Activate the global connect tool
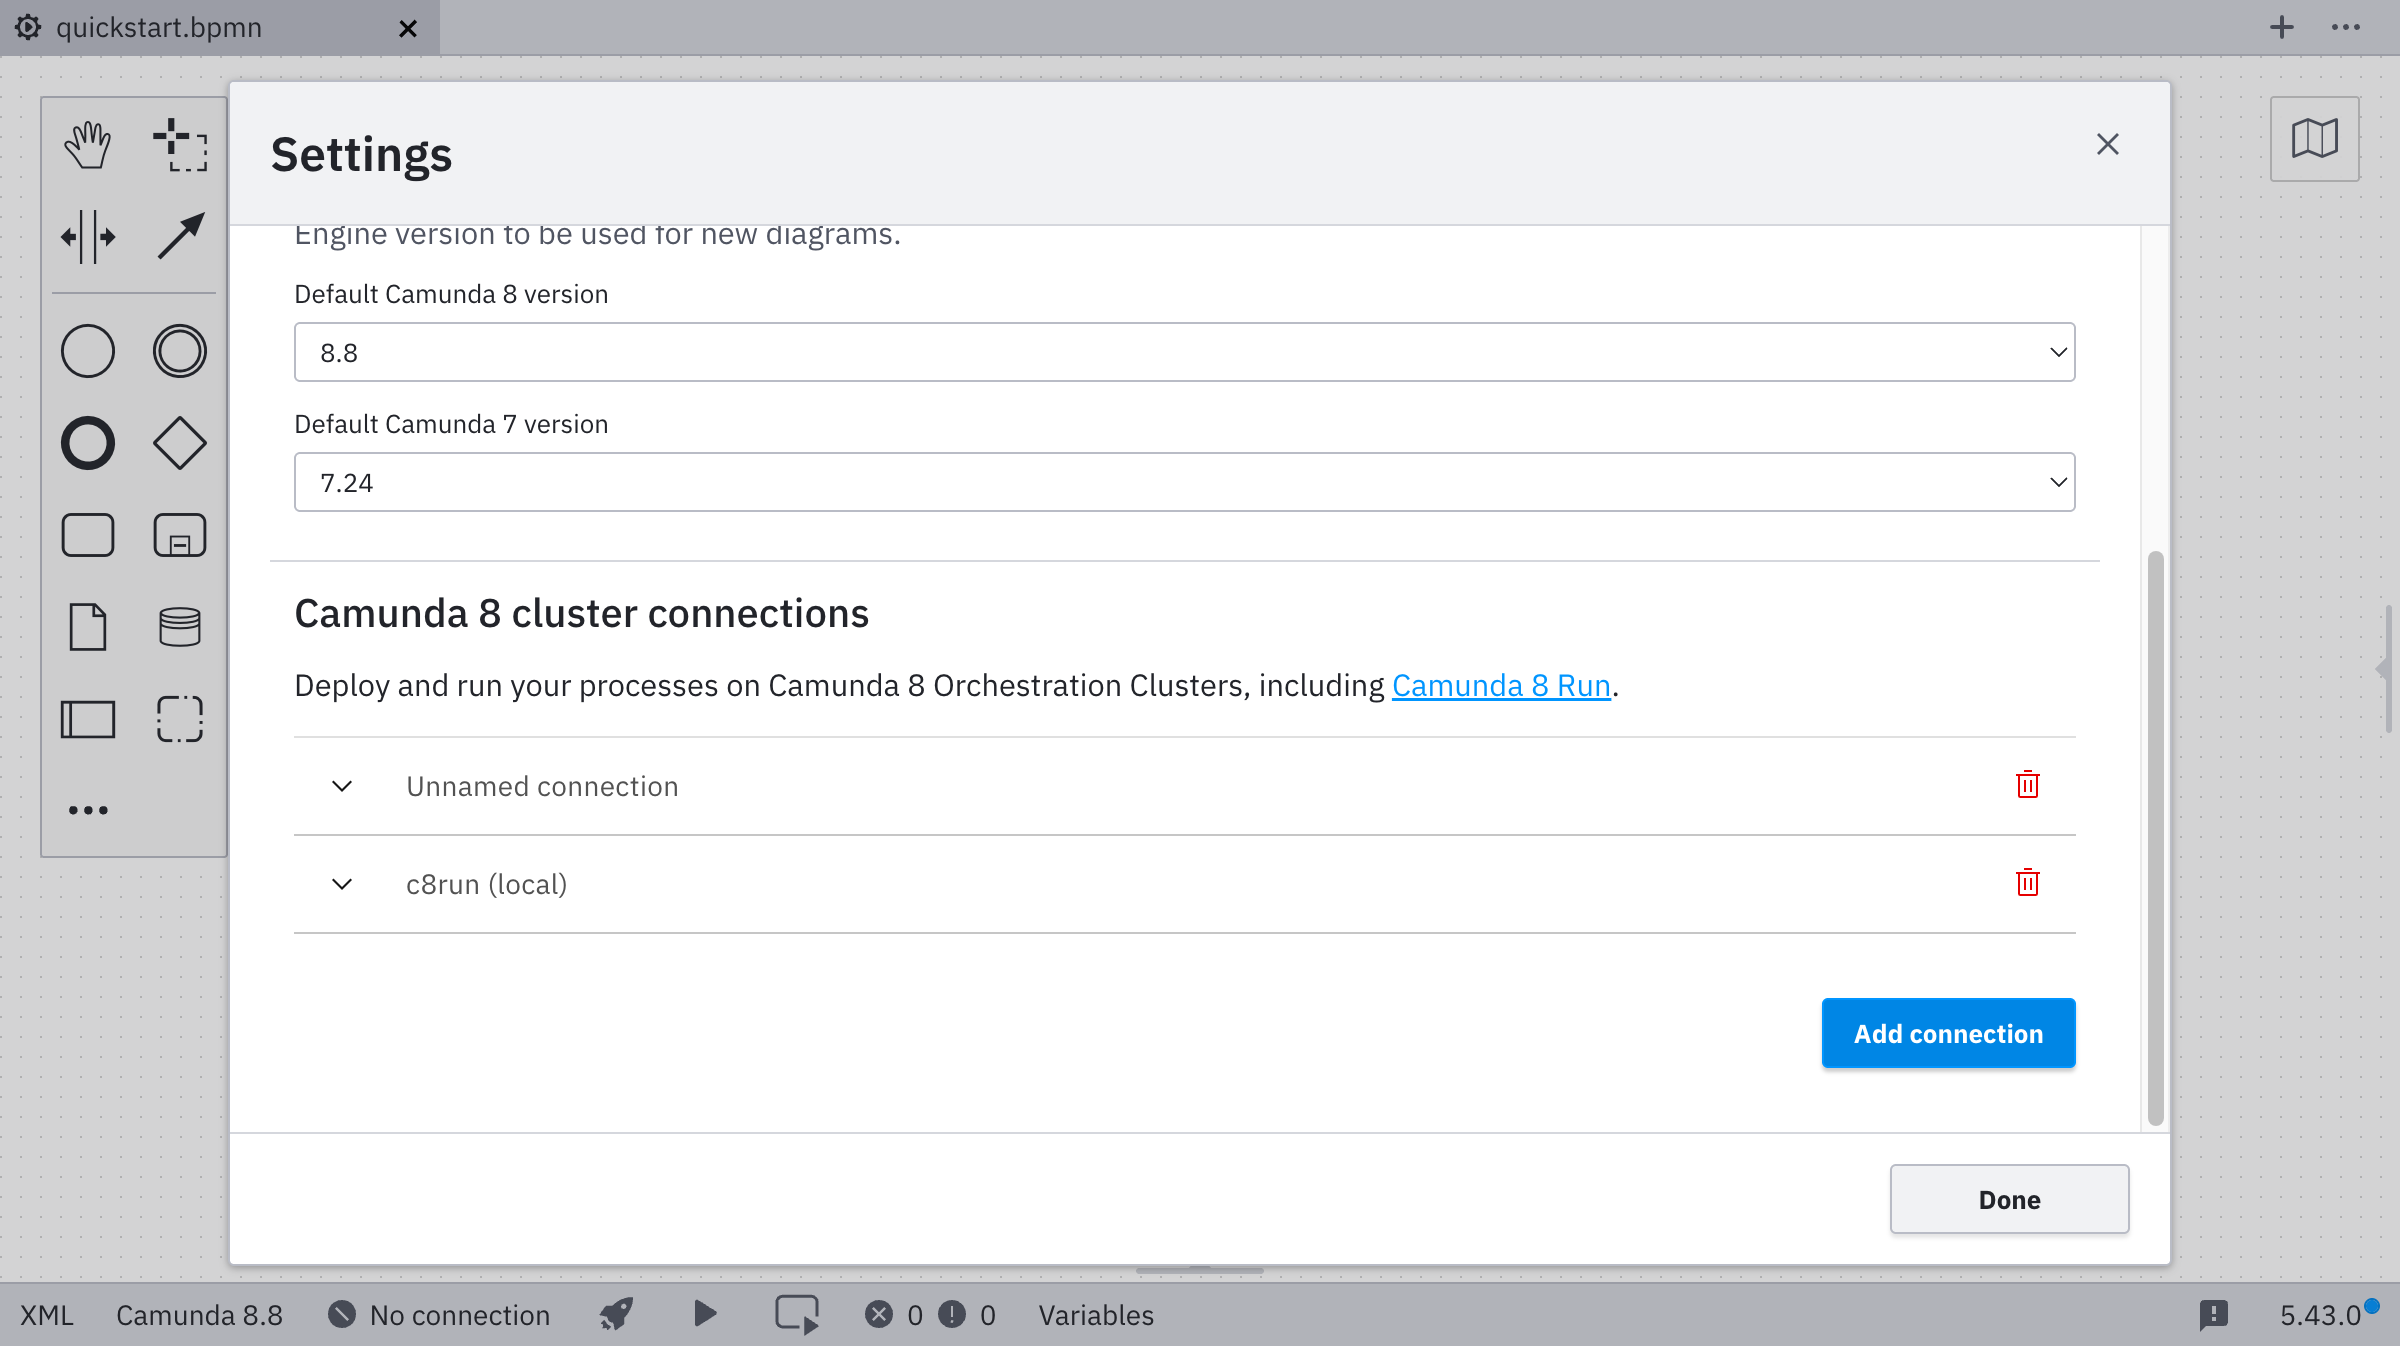2400x1346 pixels. click(181, 236)
